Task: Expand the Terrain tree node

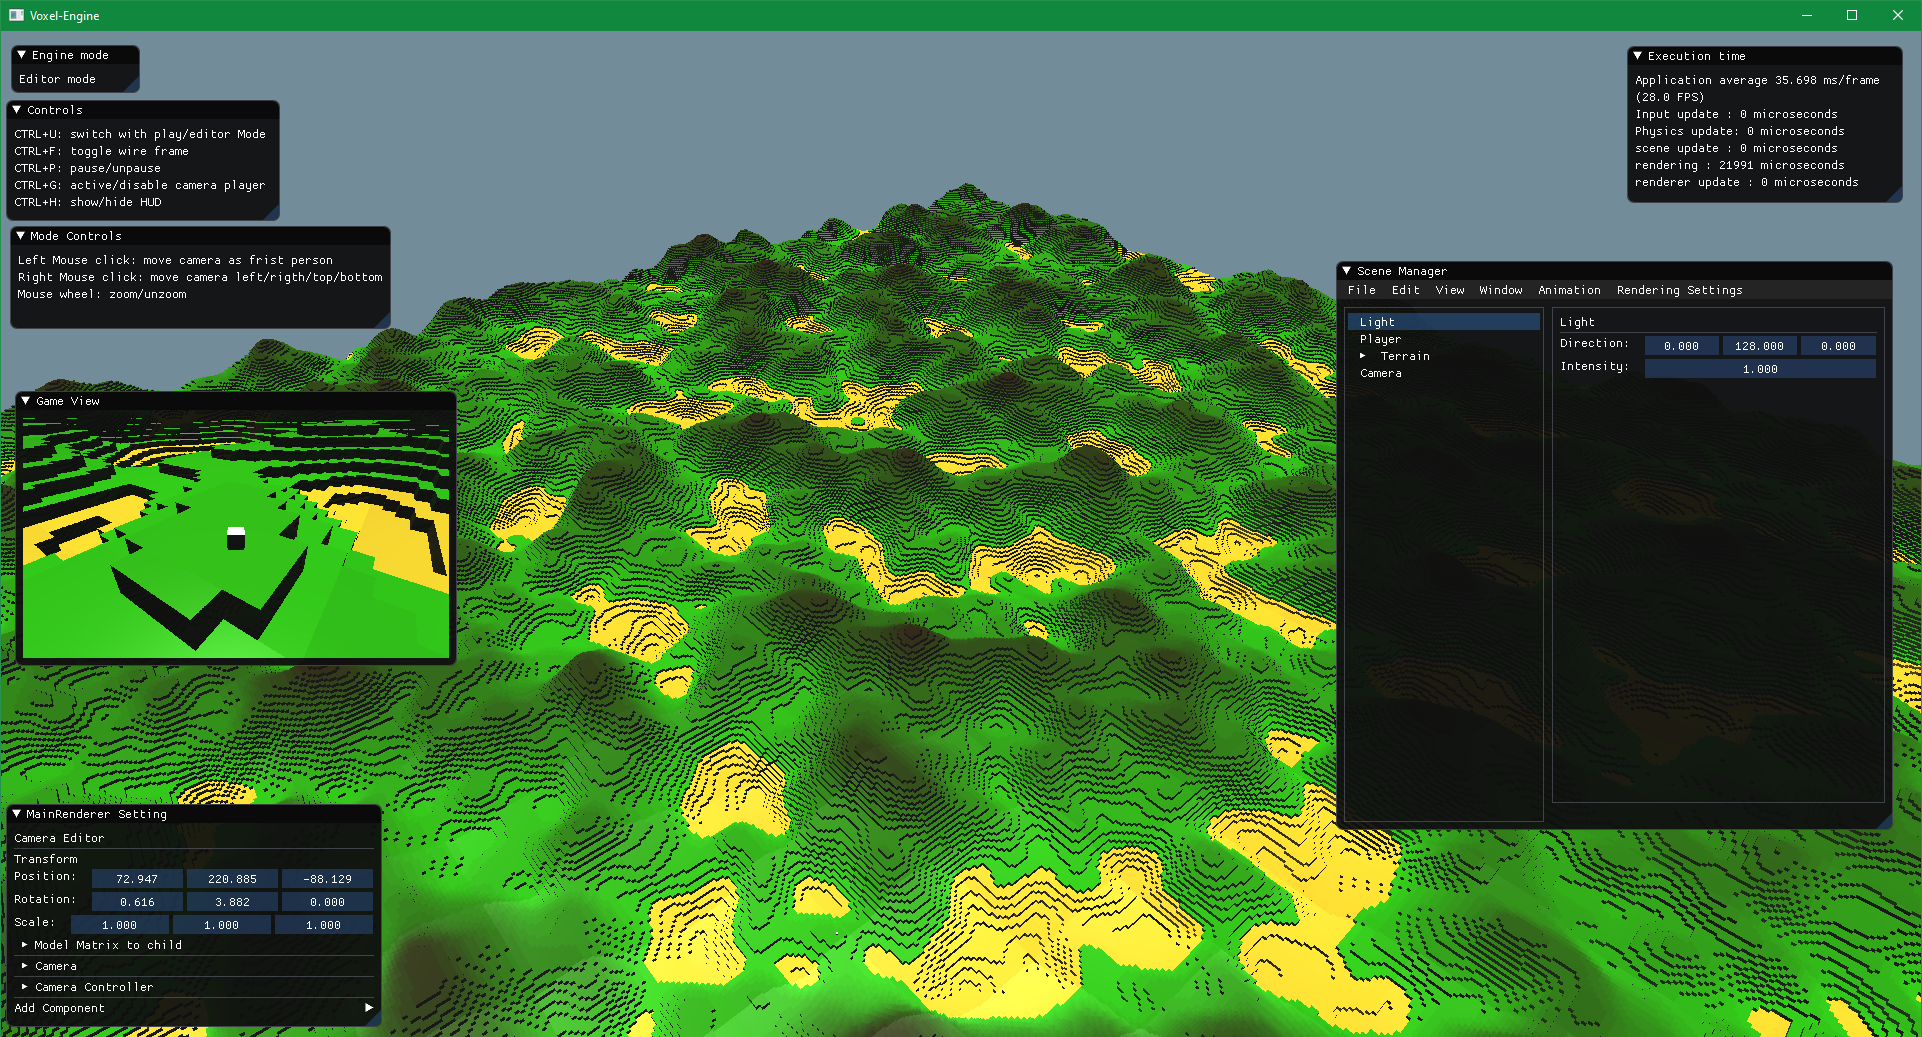Action: click(1363, 356)
